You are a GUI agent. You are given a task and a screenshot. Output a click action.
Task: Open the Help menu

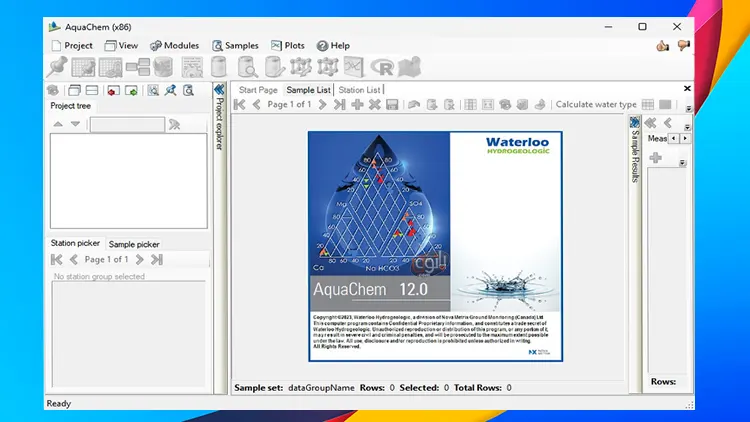pos(333,45)
